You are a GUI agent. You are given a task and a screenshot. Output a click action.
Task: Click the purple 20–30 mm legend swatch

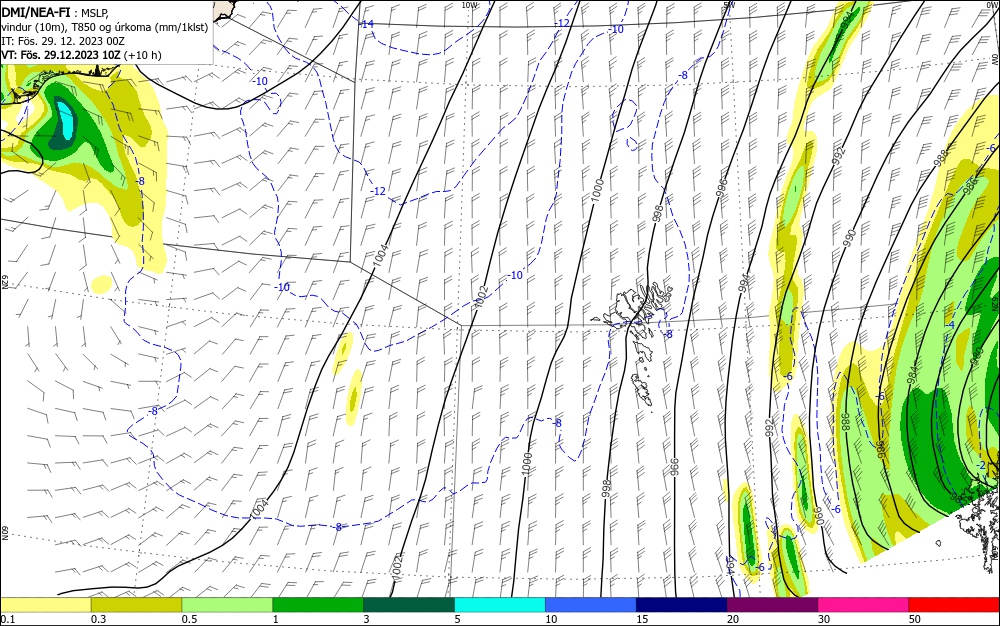772,605
